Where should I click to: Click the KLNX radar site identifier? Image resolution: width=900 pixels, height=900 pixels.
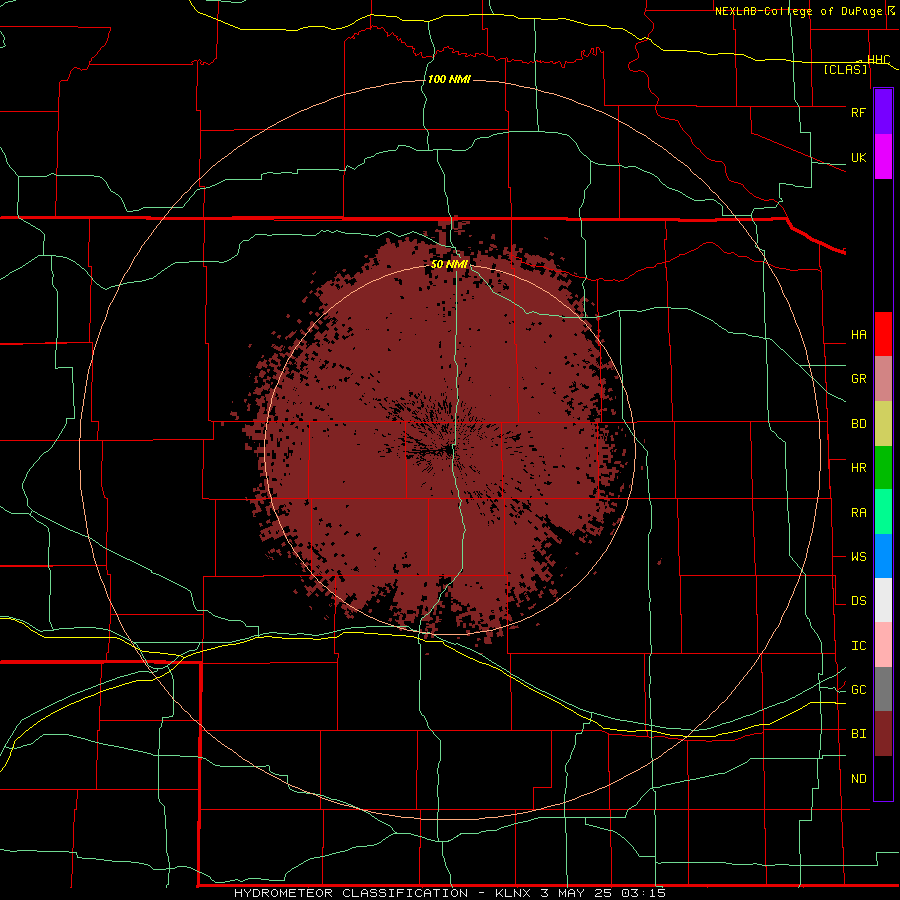coord(513,893)
